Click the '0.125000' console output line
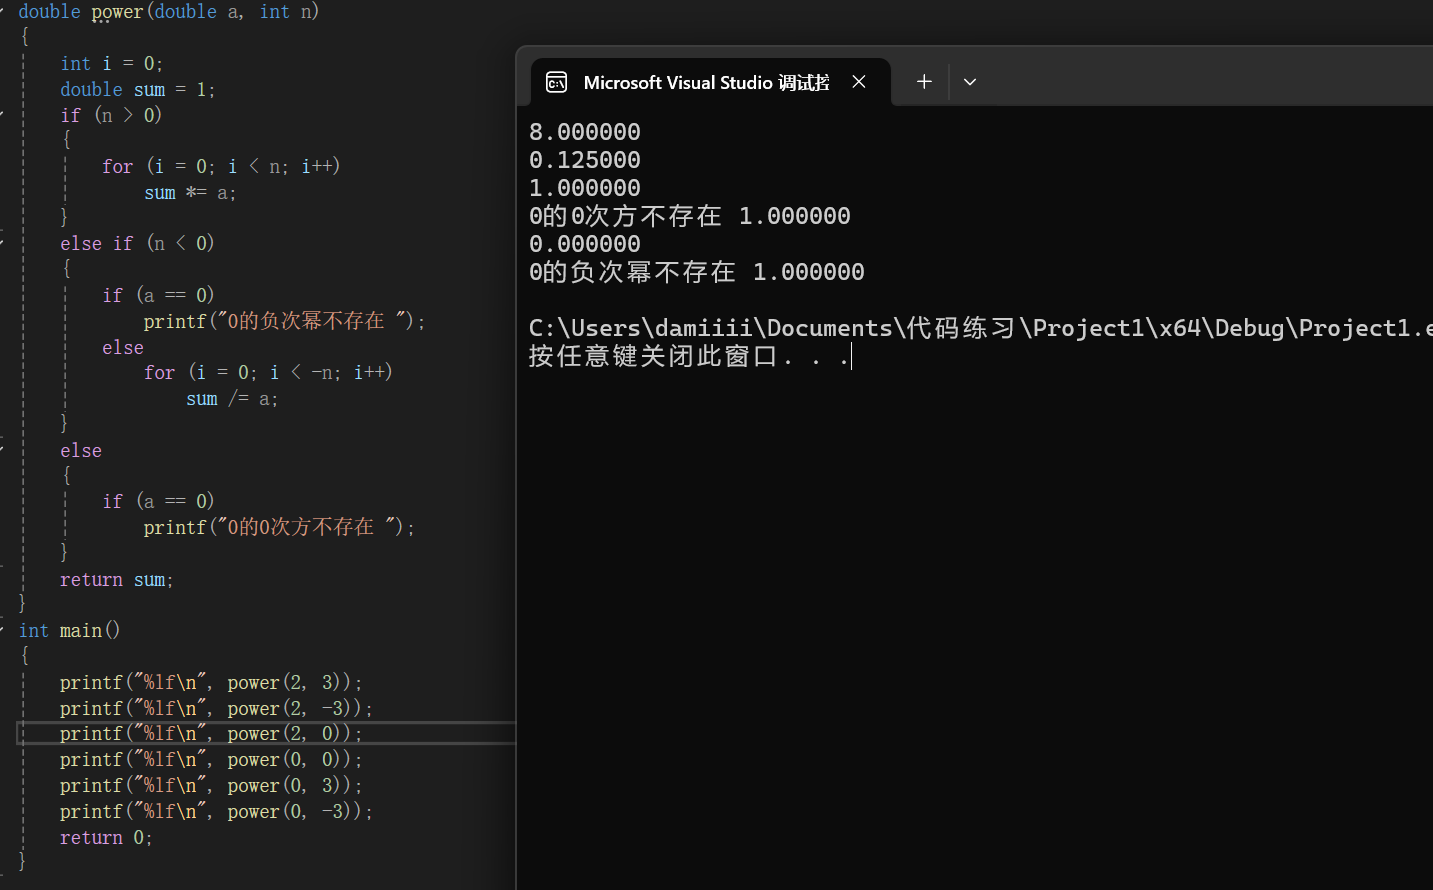 tap(585, 160)
